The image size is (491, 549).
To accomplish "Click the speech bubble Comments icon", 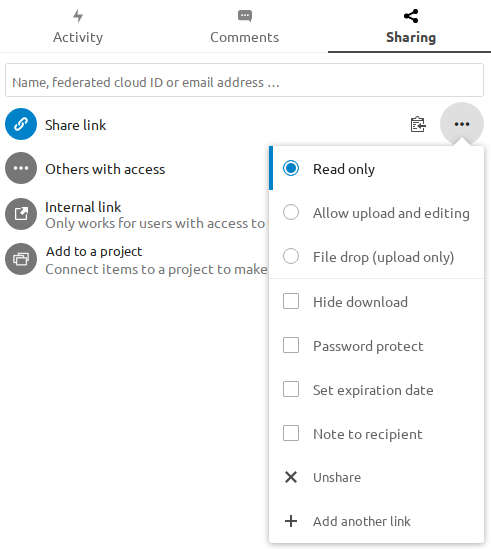I will 245,16.
